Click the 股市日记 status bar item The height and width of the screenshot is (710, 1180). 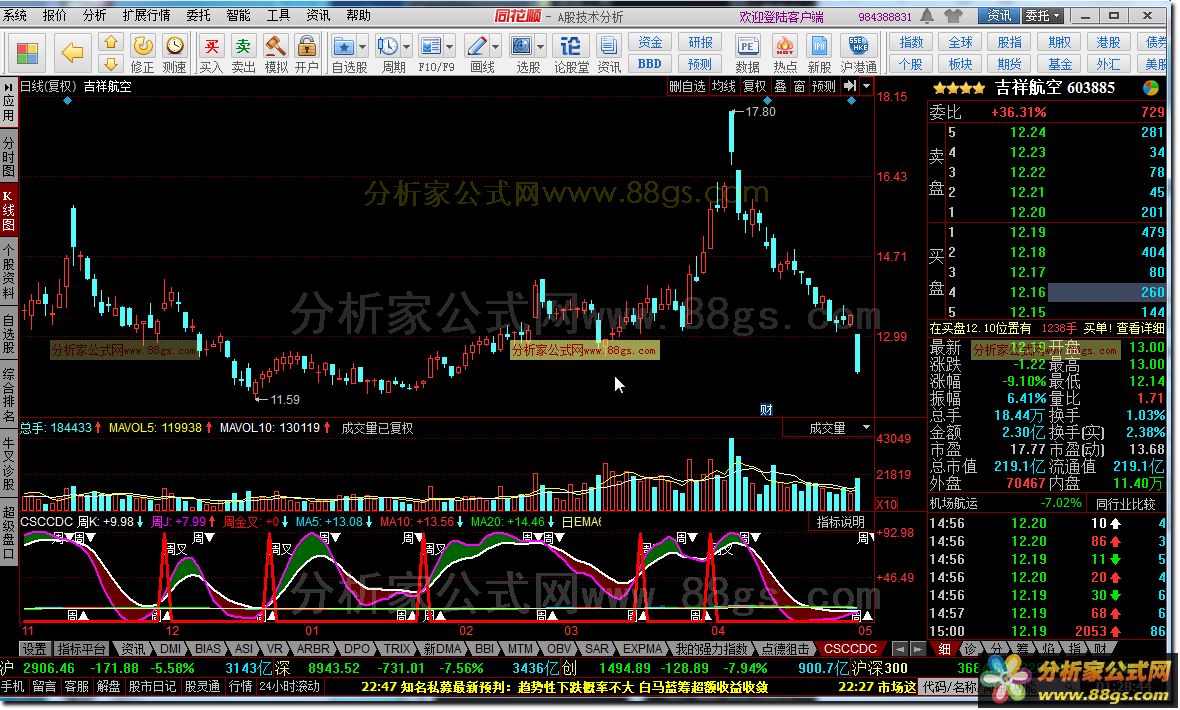pos(152,686)
